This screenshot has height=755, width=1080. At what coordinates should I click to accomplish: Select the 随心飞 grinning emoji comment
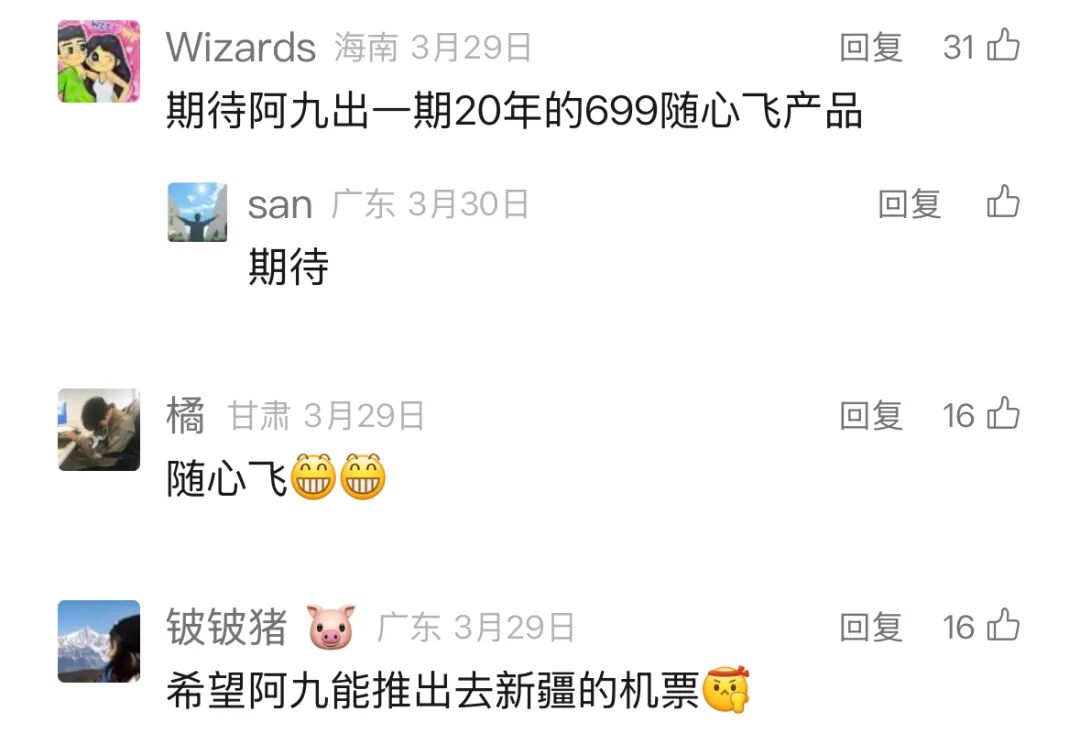tap(276, 477)
